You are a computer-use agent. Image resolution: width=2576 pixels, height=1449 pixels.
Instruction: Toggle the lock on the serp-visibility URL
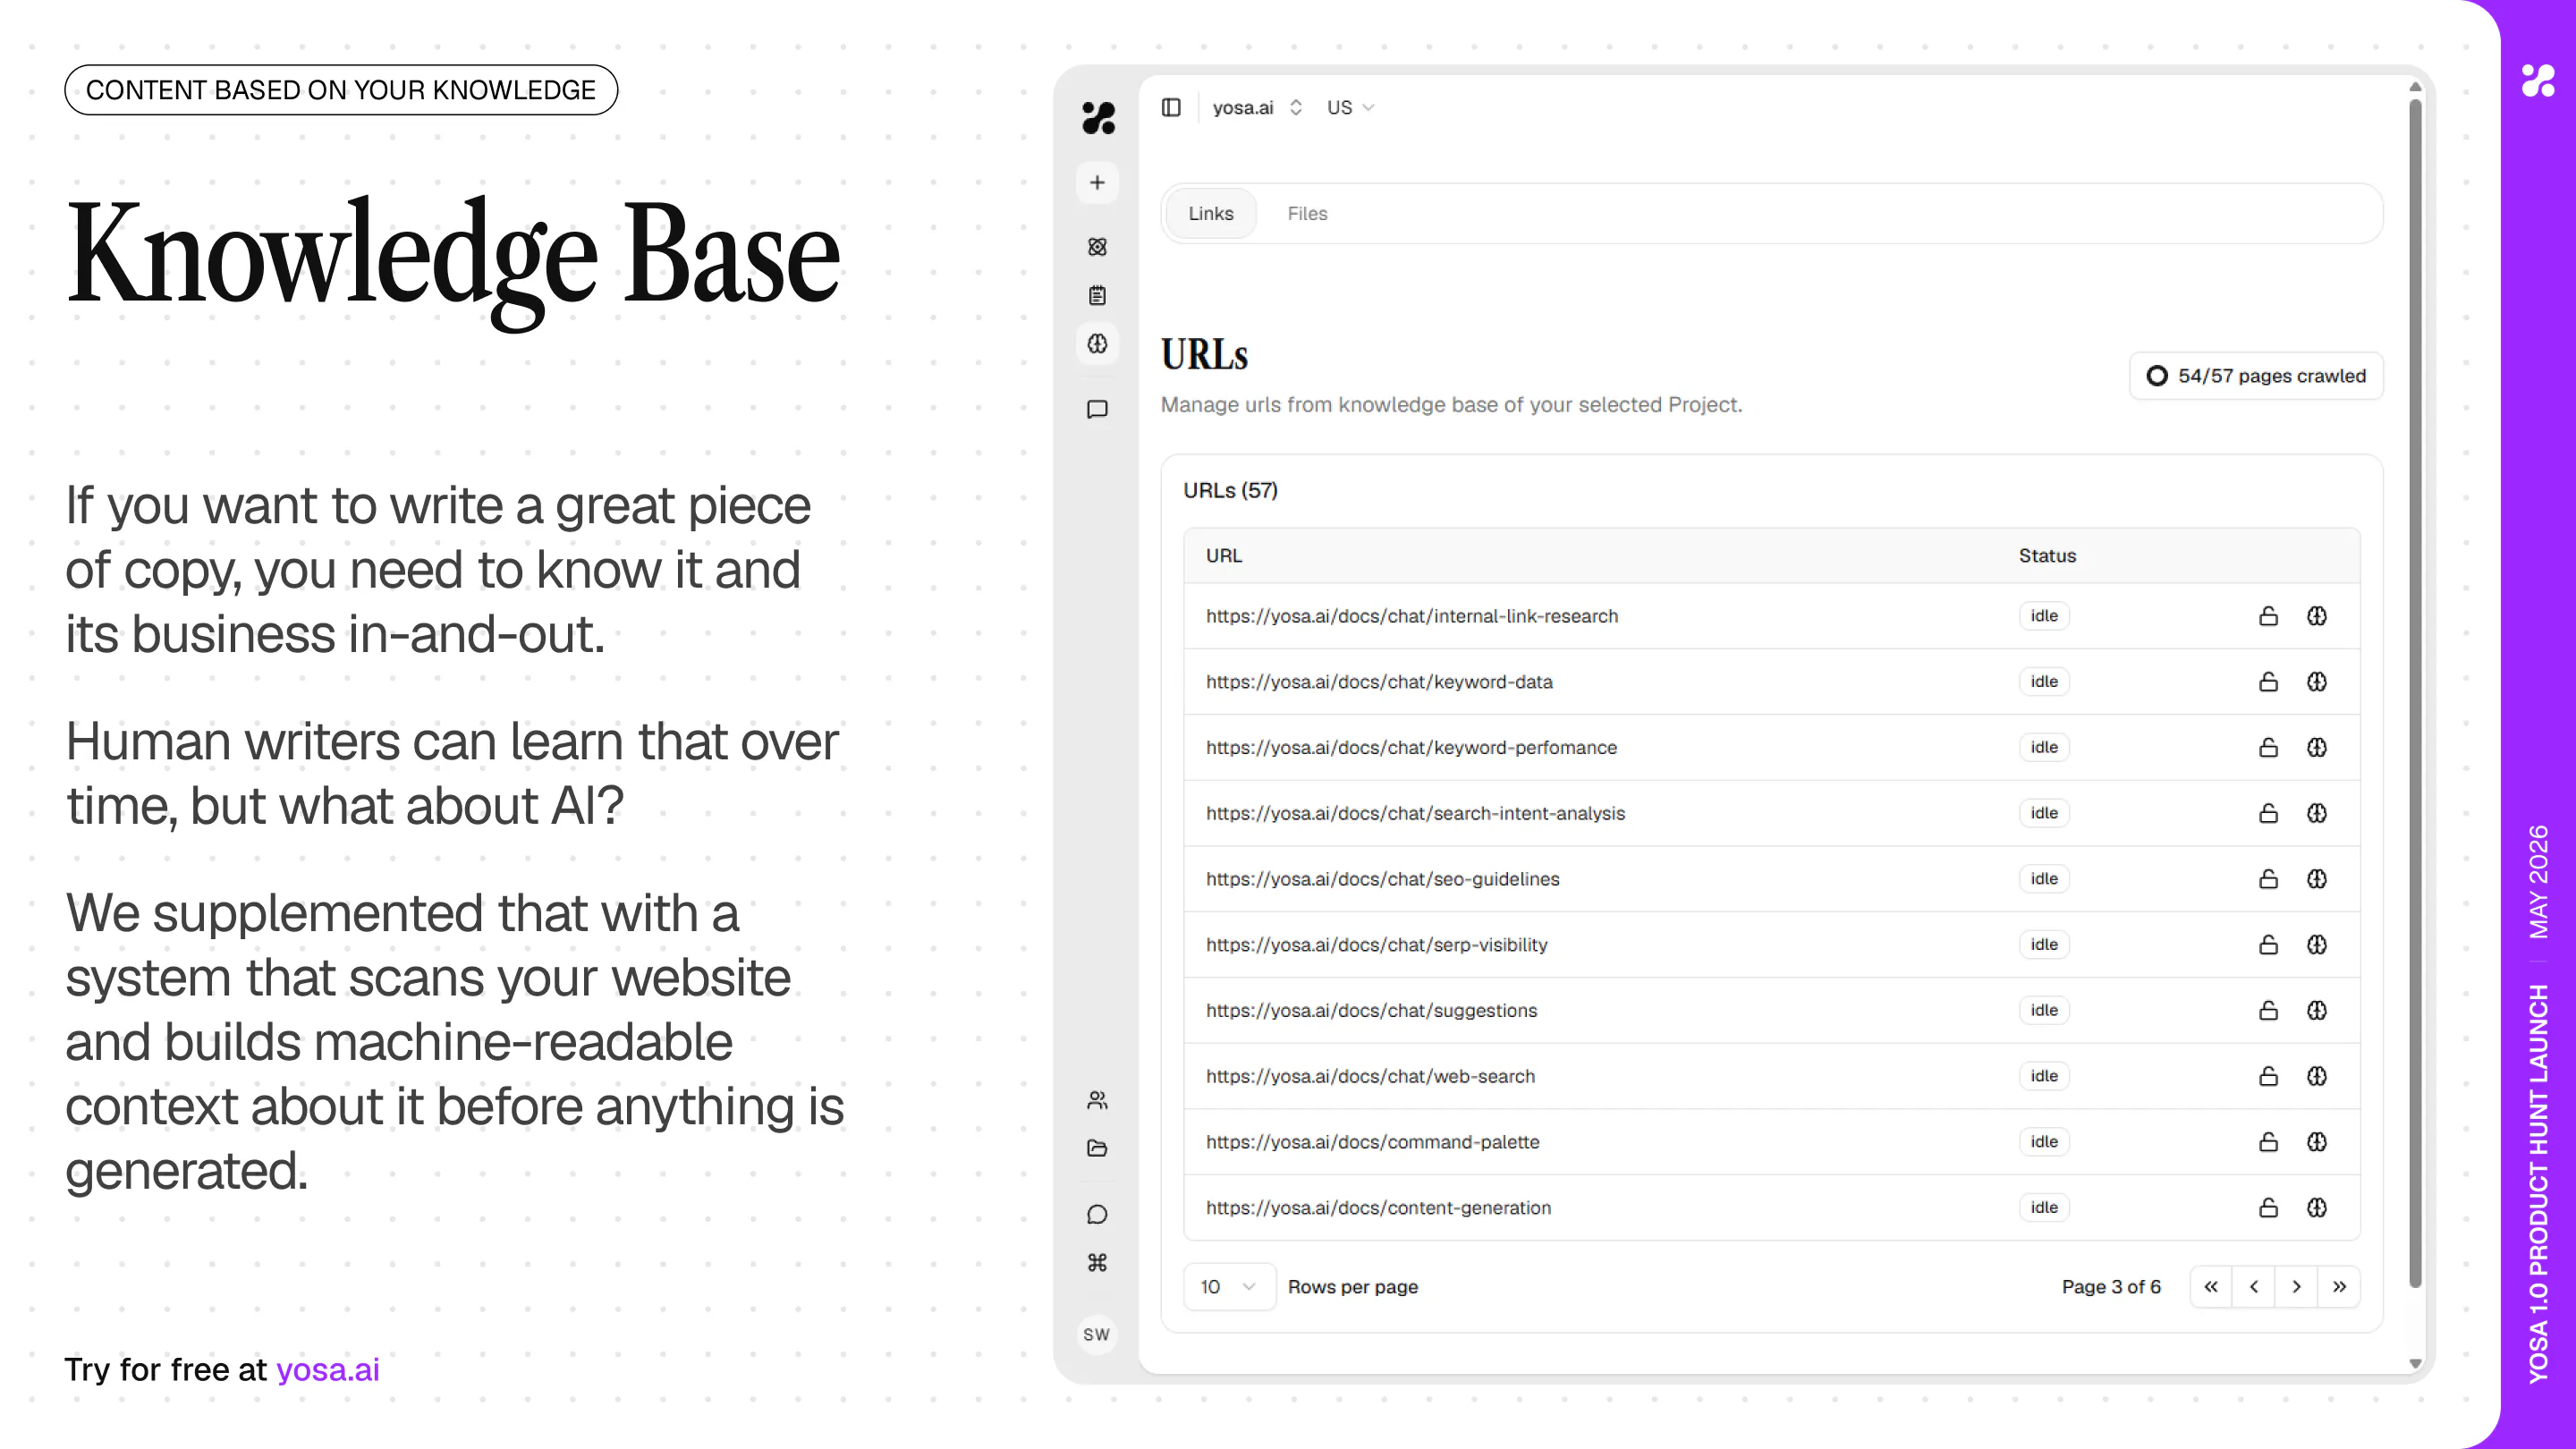[x=2268, y=945]
